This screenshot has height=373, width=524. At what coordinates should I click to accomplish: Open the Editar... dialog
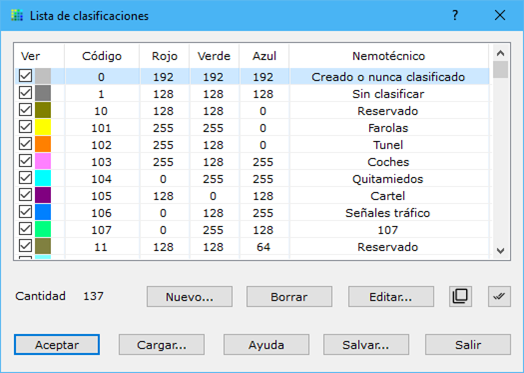coord(391,296)
